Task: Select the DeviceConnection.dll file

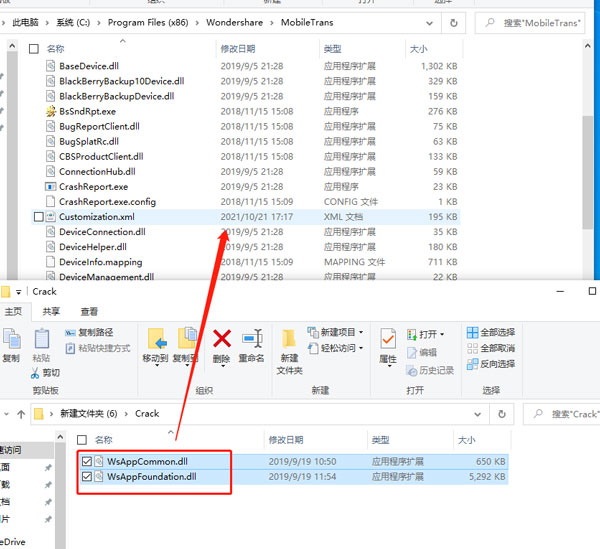Action: coord(102,232)
